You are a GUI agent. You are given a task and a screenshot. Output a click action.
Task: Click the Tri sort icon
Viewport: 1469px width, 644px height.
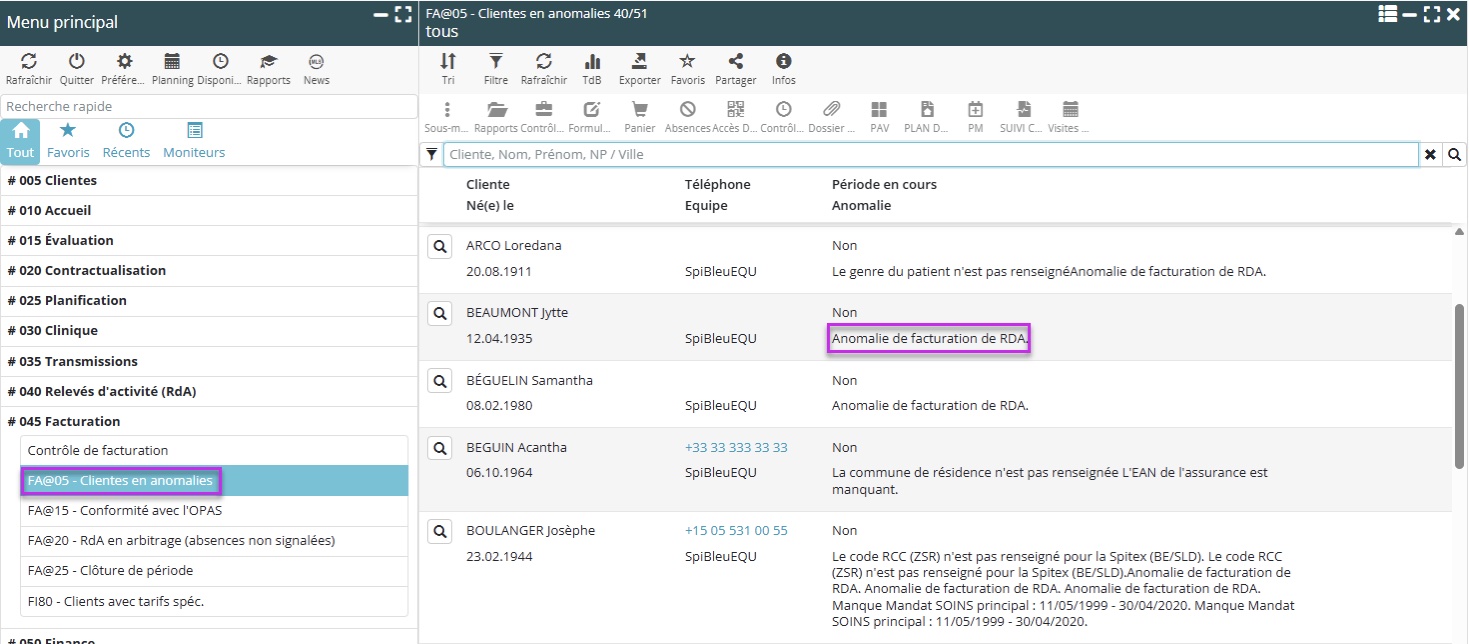click(447, 62)
